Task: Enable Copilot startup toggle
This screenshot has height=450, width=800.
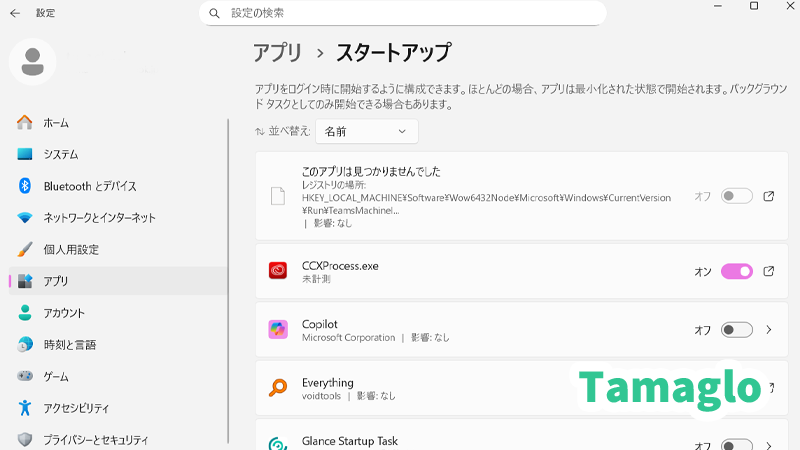Action: tap(737, 330)
